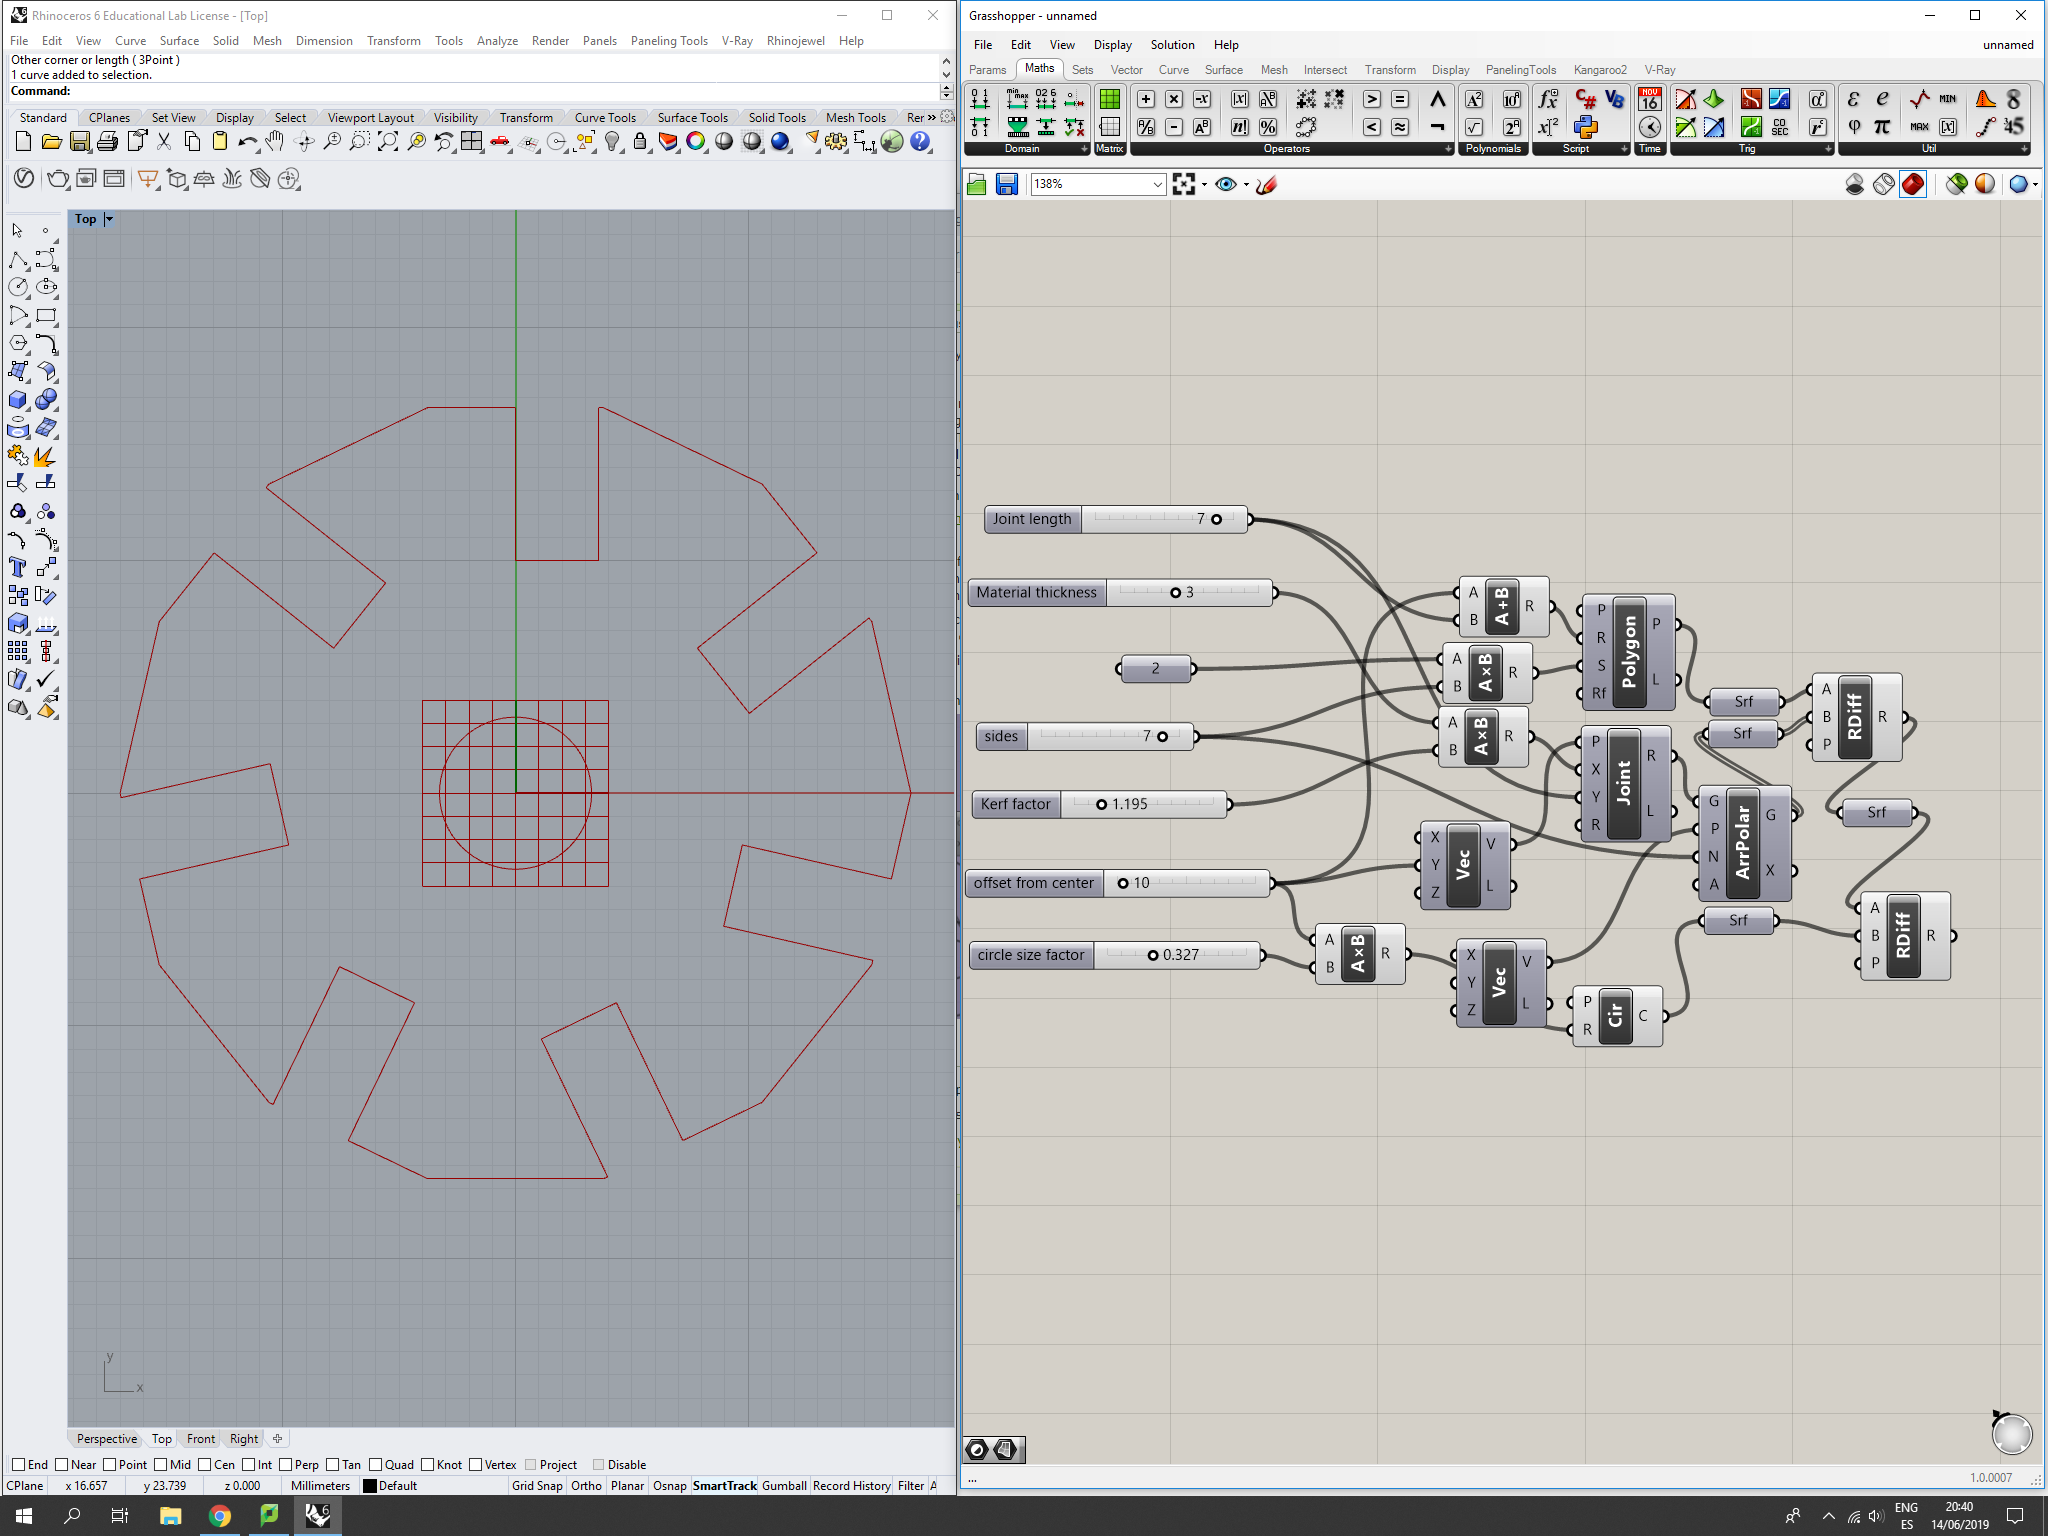Open the Solution menu in Grasshopper
The image size is (2048, 1536).
(x=1172, y=45)
